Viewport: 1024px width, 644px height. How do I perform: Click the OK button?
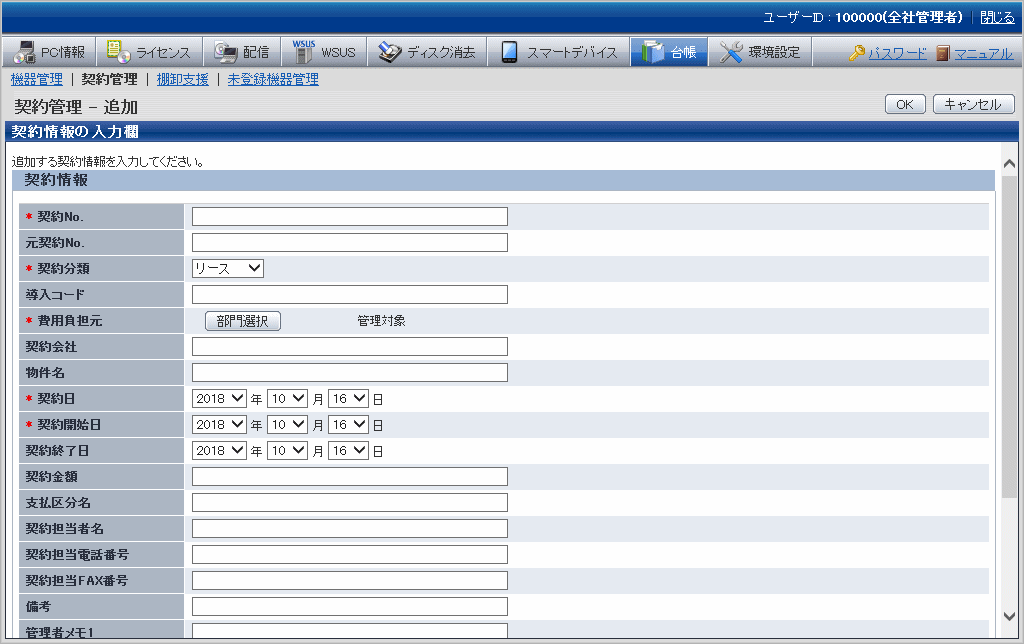(905, 105)
